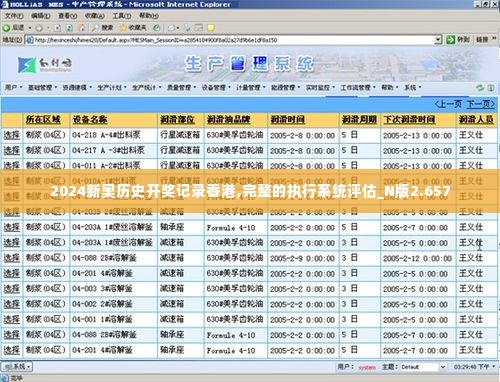The image size is (500, 382).
Task: Click the company logo in header
Action: coord(44,64)
